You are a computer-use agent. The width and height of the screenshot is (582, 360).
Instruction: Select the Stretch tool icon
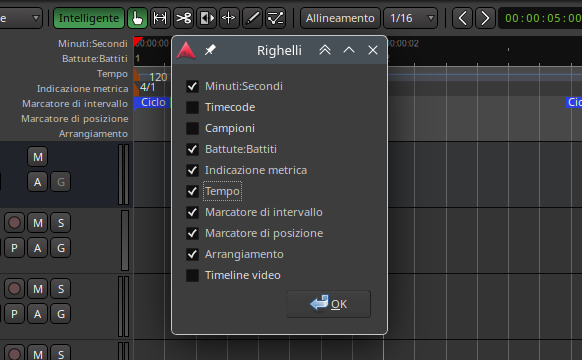tap(229, 18)
